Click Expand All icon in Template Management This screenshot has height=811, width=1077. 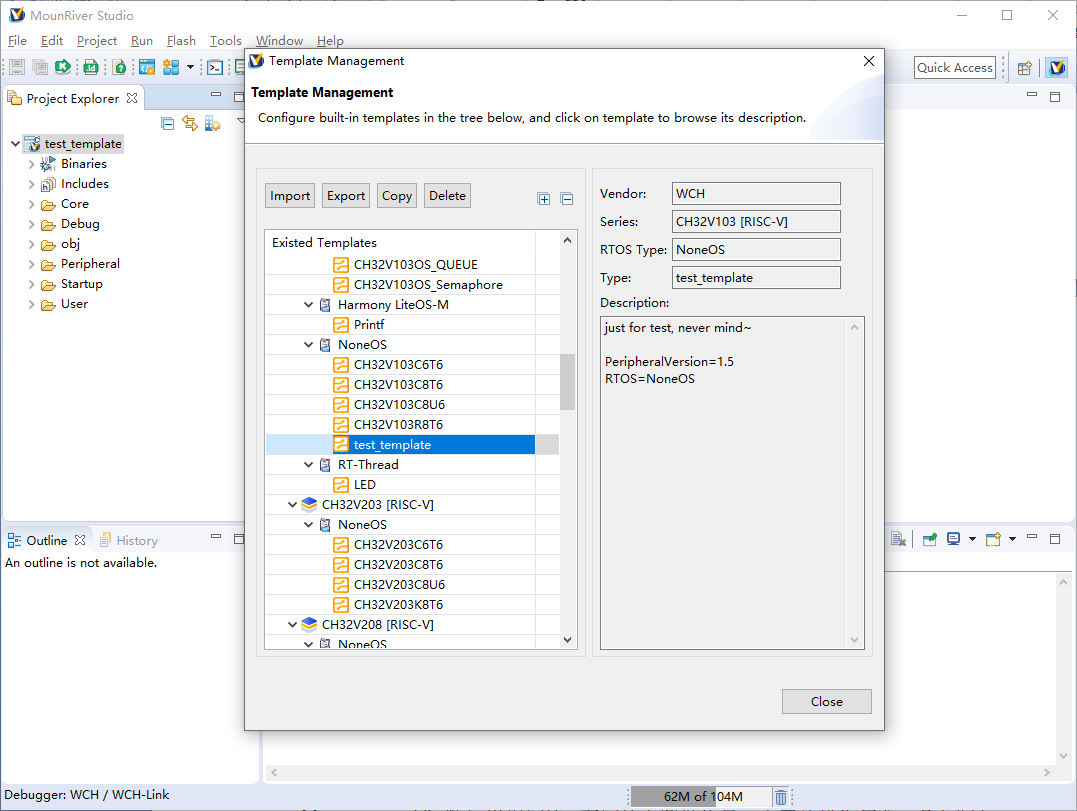[x=544, y=199]
